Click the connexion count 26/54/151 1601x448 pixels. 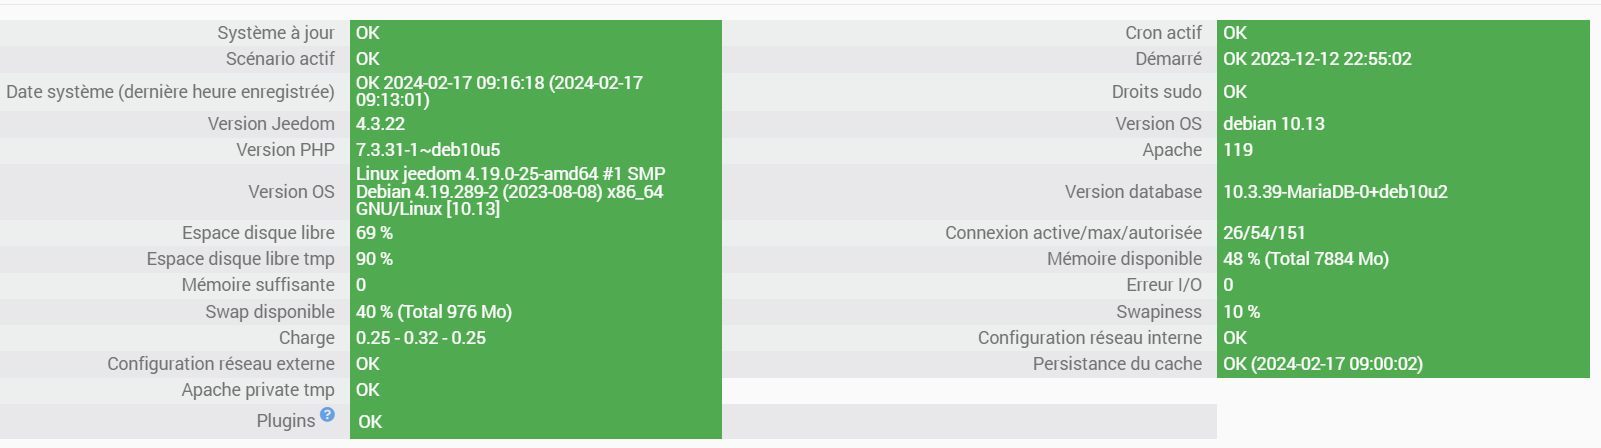(1264, 233)
